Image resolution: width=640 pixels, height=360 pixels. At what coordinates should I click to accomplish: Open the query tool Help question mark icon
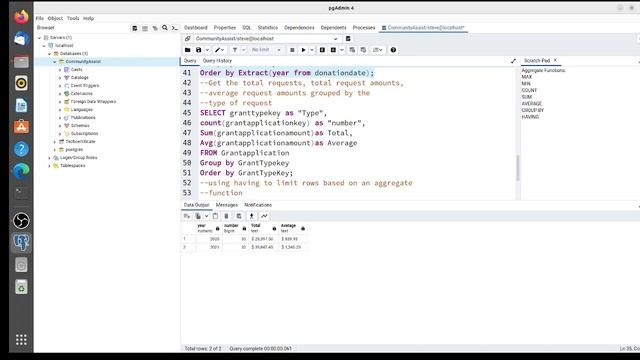(393, 50)
